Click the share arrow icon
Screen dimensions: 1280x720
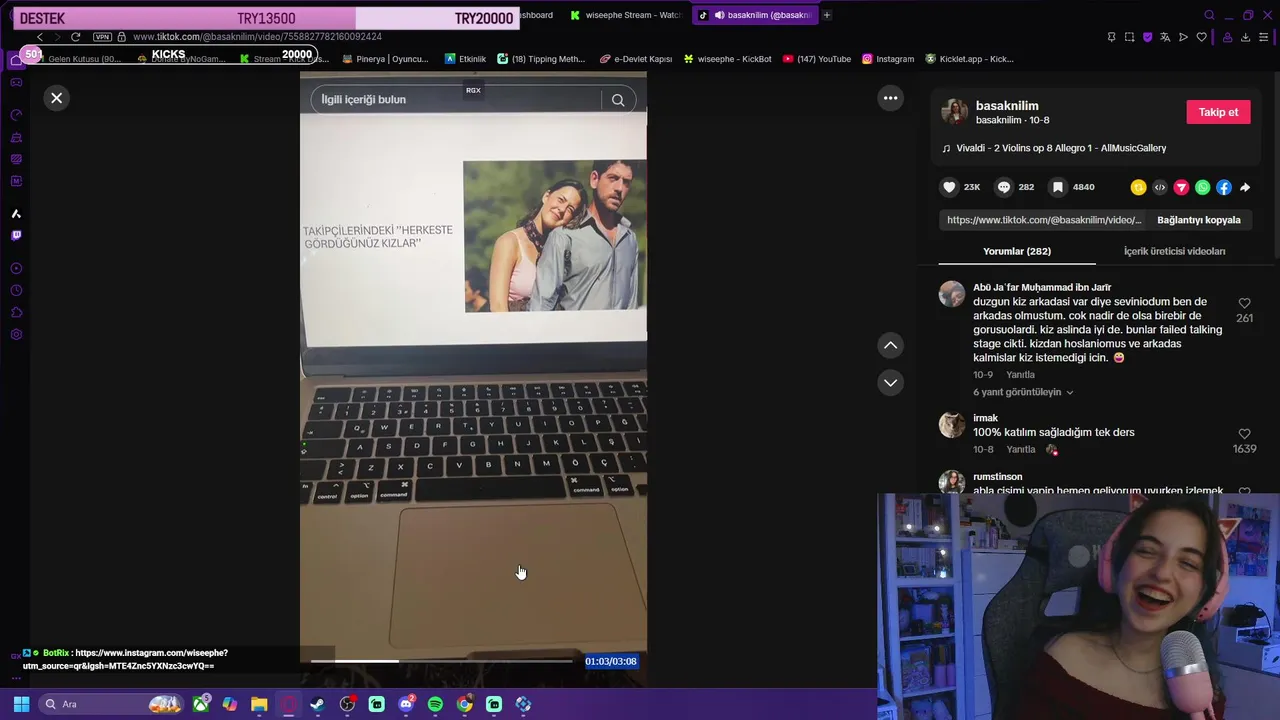click(x=1245, y=187)
